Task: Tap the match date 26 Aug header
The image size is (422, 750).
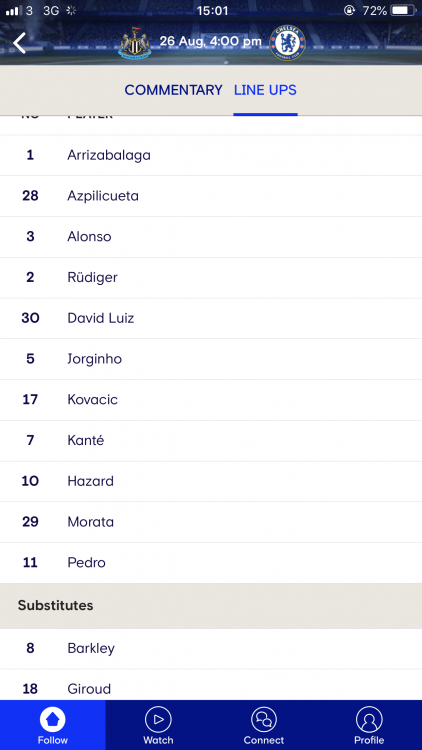Action: [211, 42]
